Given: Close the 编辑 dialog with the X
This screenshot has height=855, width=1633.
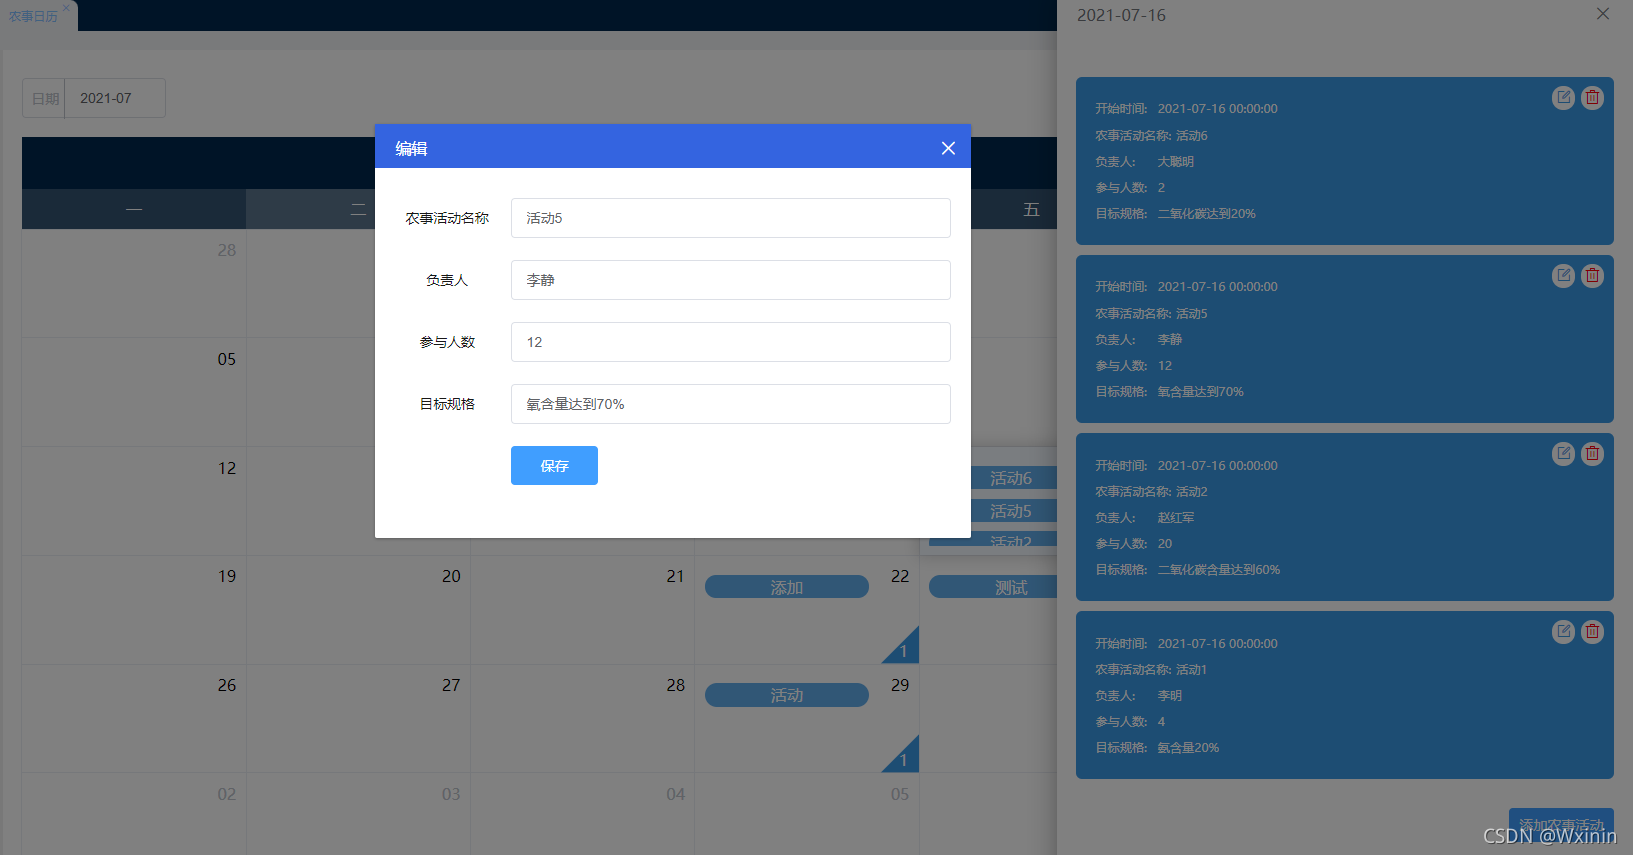Looking at the screenshot, I should 948,148.
